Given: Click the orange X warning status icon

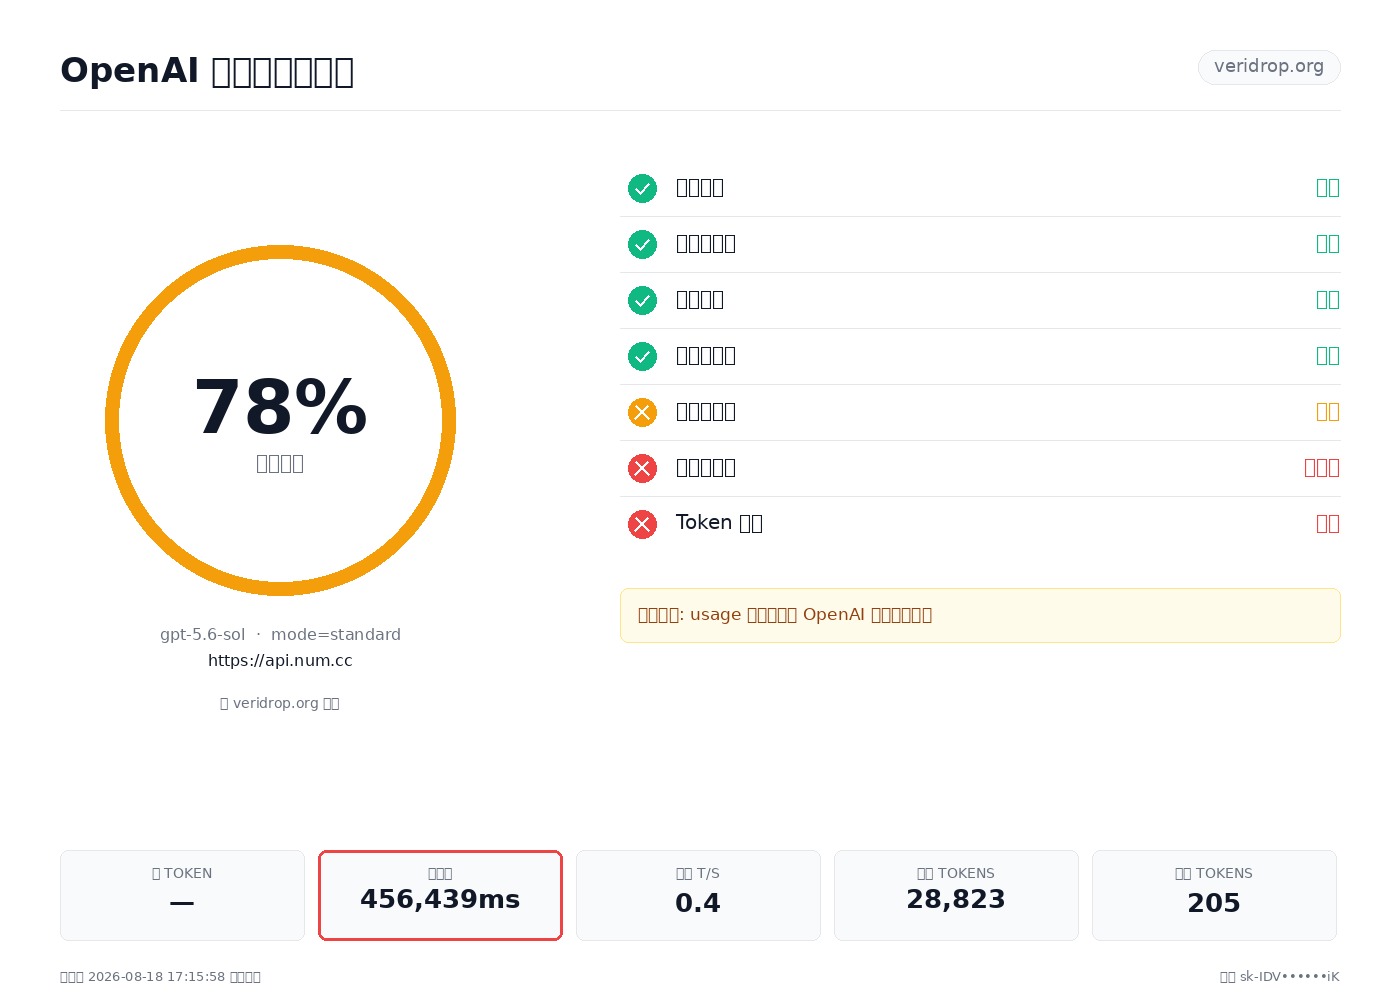Looking at the screenshot, I should (642, 412).
